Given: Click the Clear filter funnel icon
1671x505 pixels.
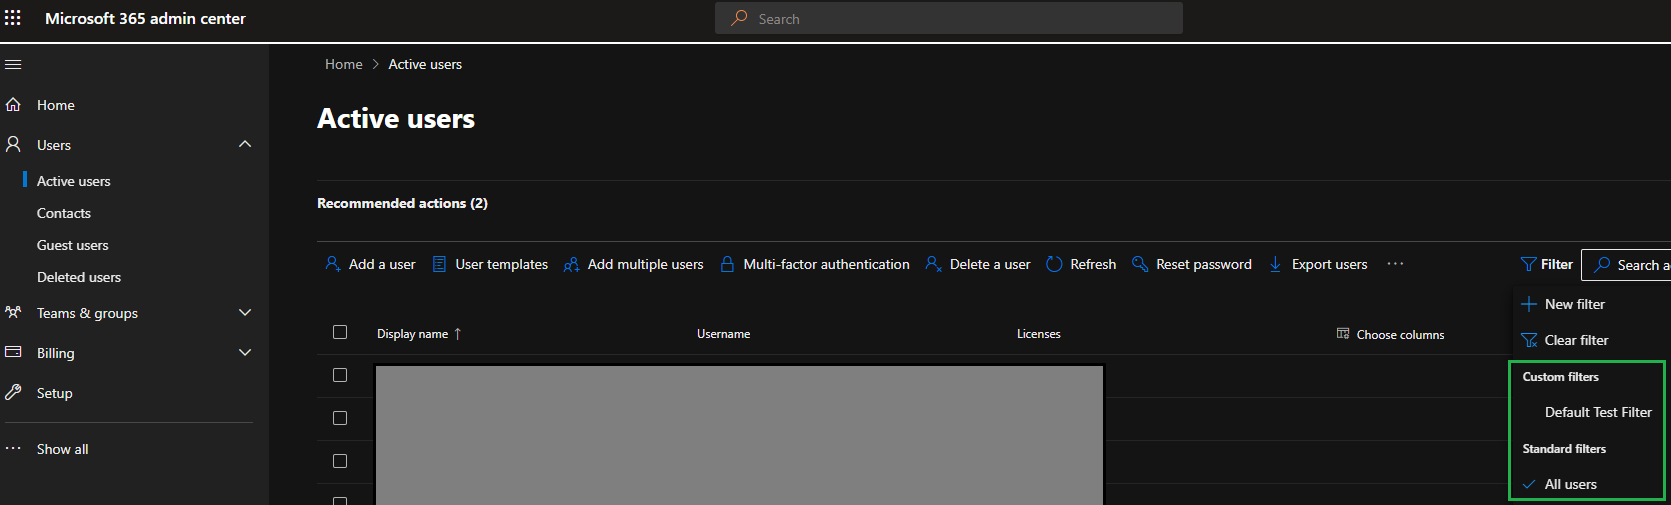Looking at the screenshot, I should point(1529,340).
